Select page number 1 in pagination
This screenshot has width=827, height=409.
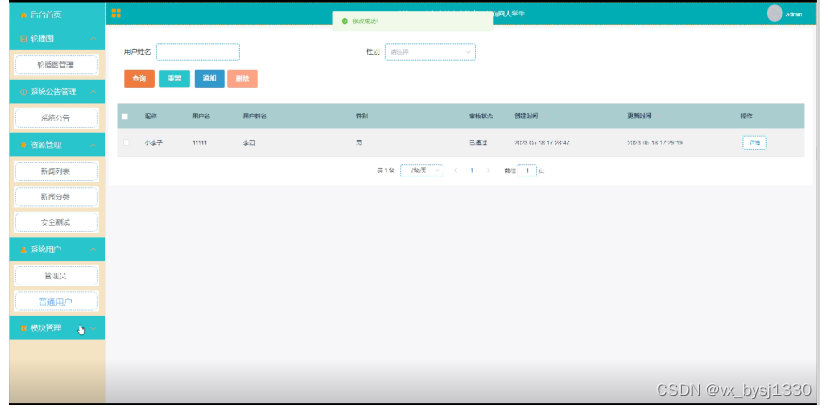pos(472,170)
